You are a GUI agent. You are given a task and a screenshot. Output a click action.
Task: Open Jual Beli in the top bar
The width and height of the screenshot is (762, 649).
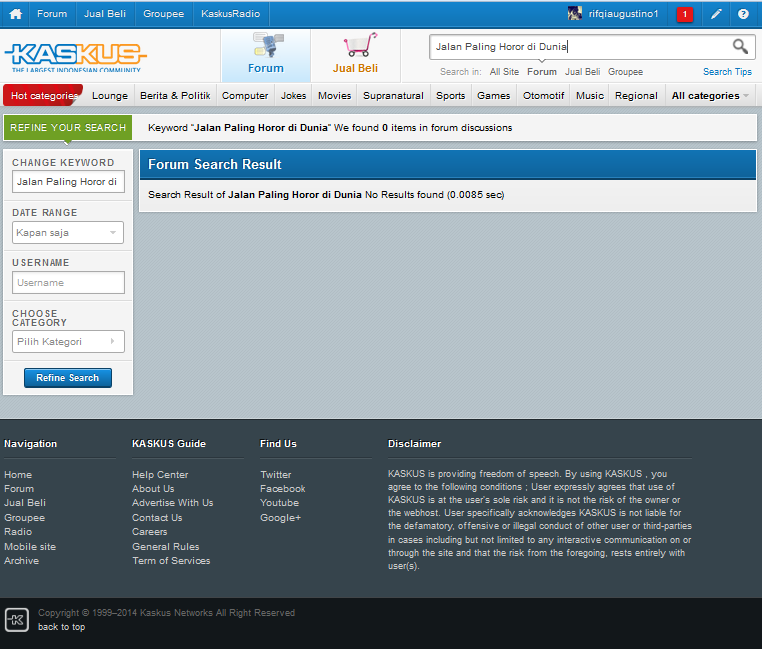click(x=105, y=14)
